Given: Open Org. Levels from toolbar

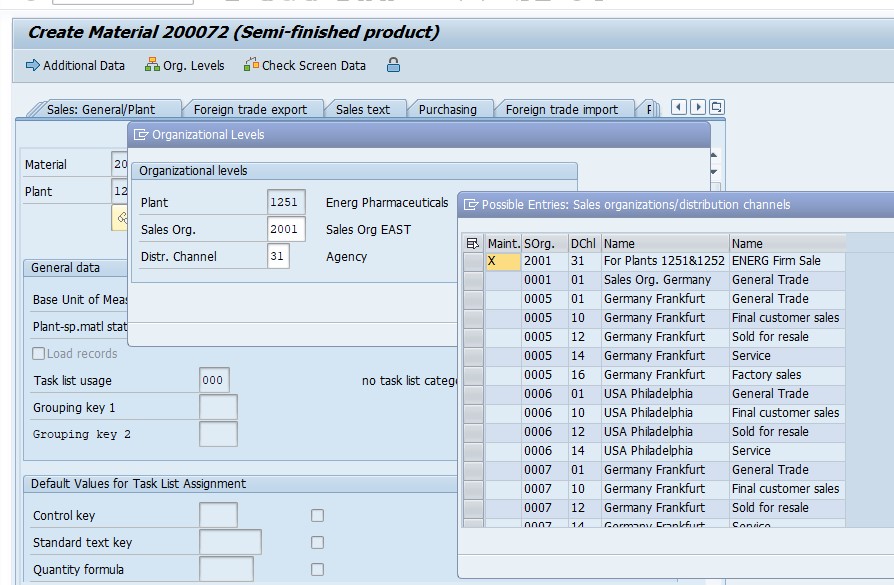Looking at the screenshot, I should (x=184, y=66).
